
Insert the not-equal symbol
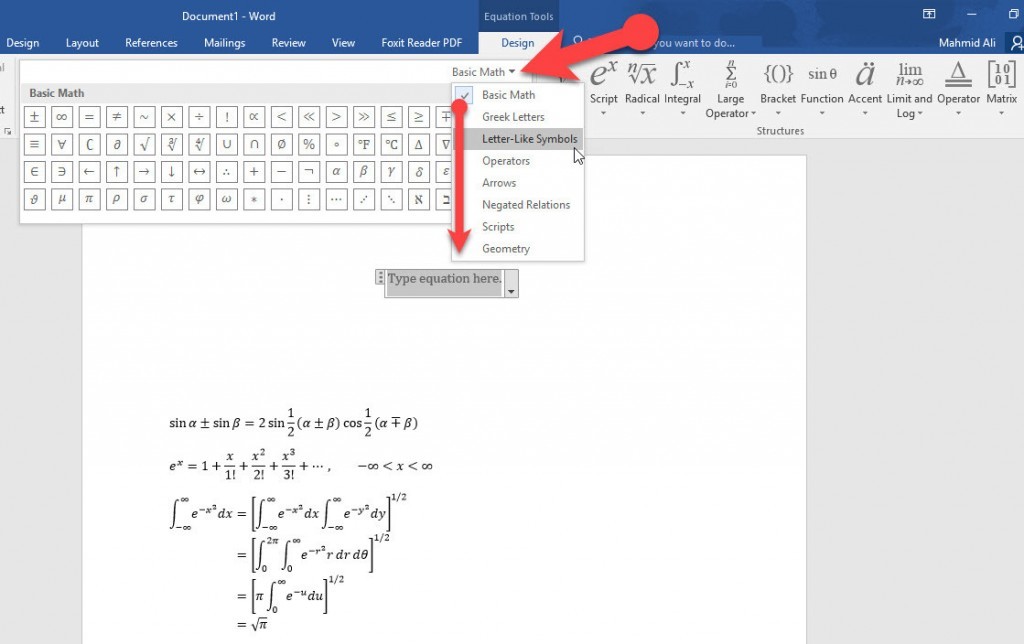(116, 117)
